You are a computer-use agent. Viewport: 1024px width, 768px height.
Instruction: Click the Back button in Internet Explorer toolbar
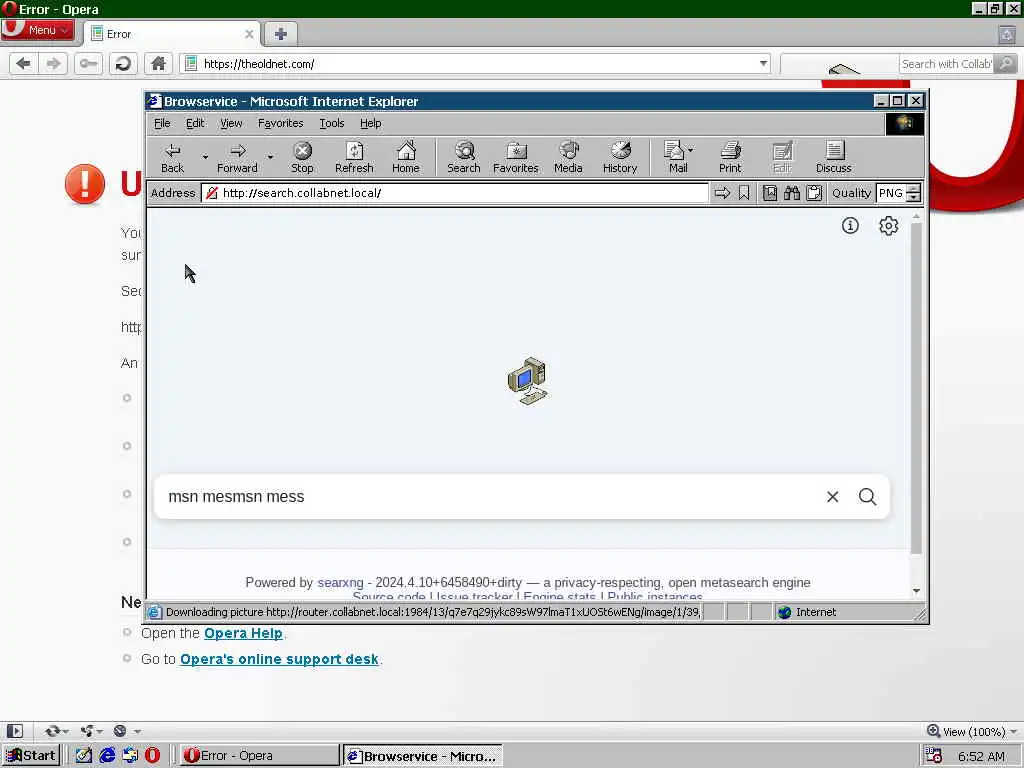[x=172, y=157]
